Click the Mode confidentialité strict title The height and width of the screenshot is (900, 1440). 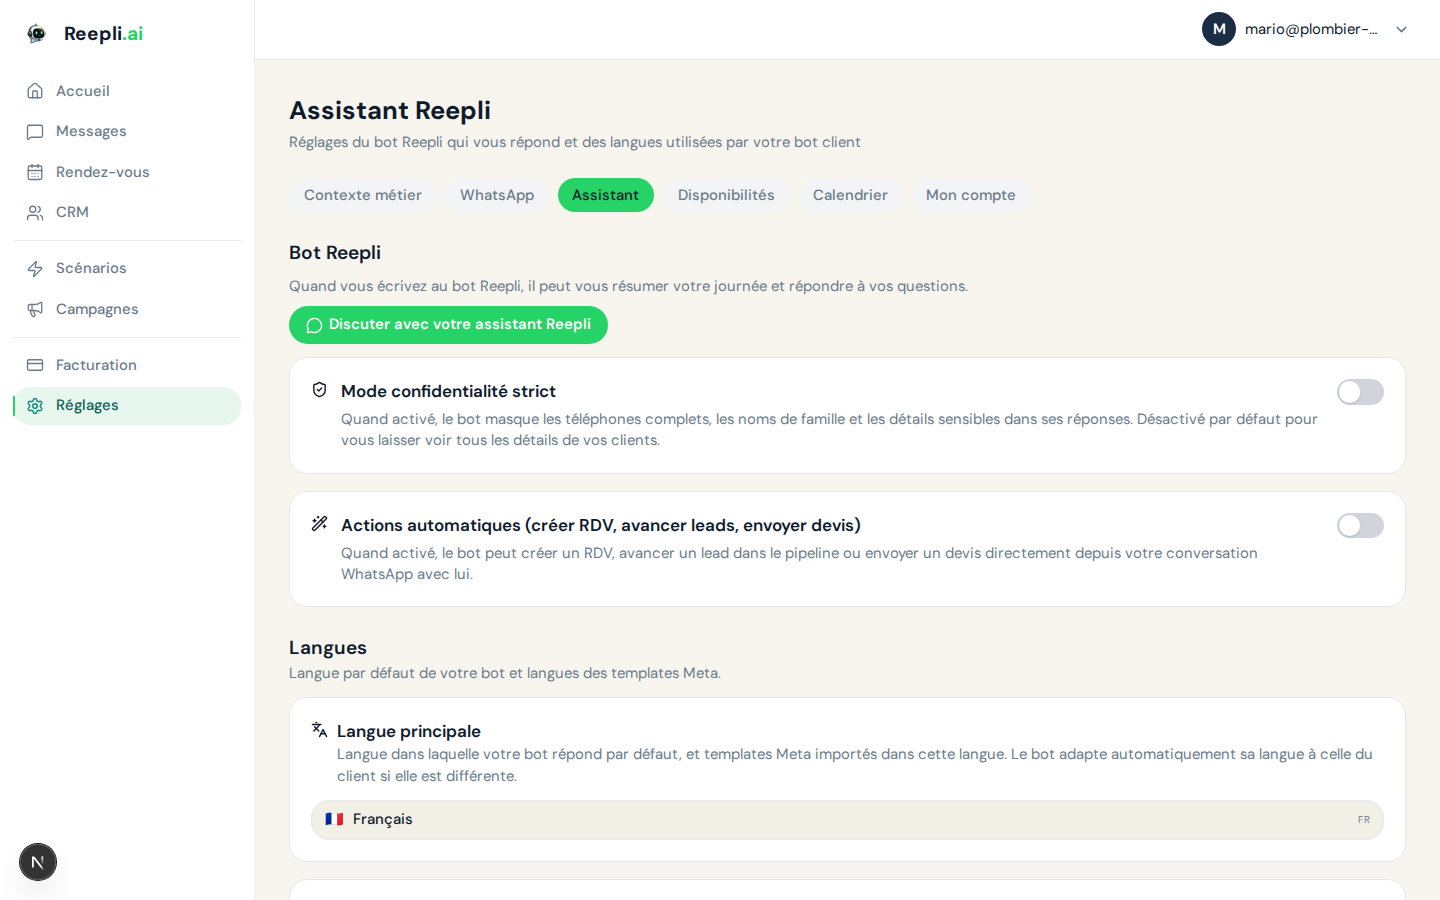click(x=448, y=391)
